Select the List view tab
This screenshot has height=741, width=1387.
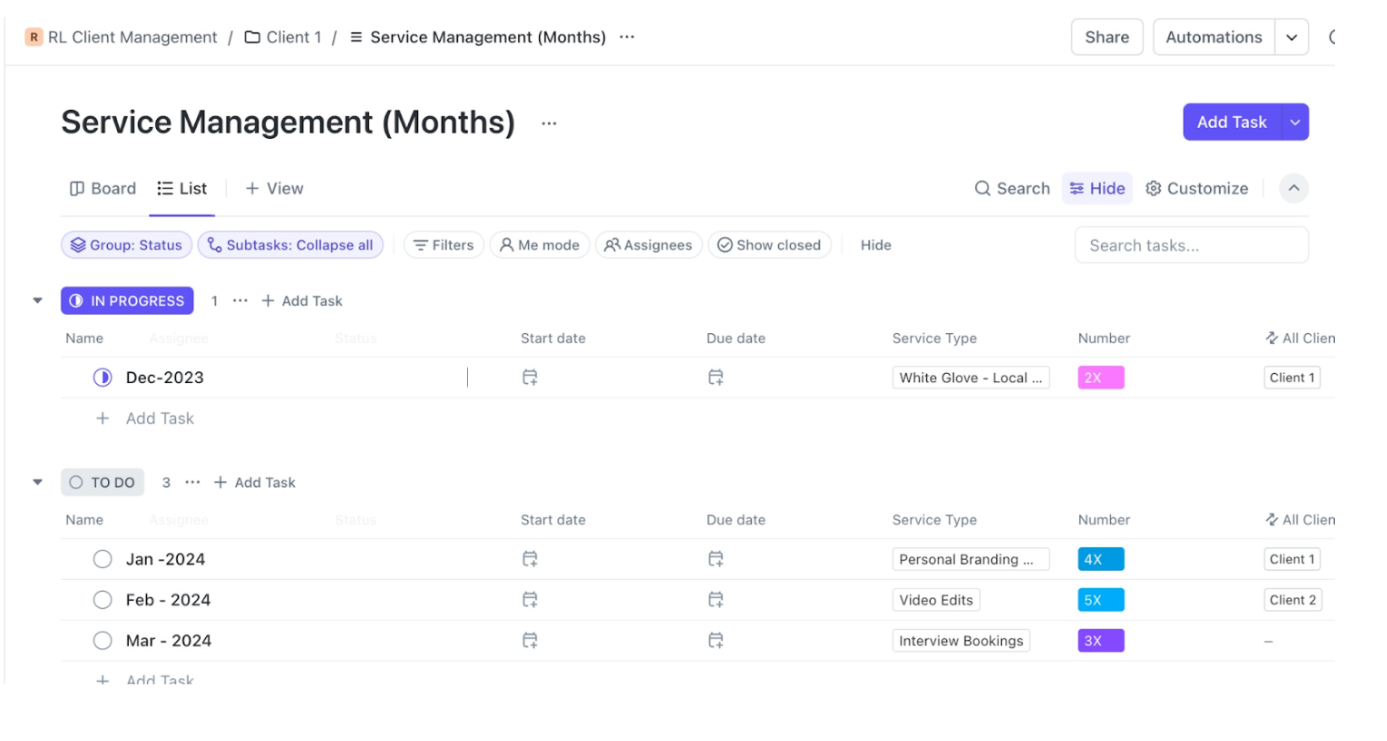click(182, 189)
